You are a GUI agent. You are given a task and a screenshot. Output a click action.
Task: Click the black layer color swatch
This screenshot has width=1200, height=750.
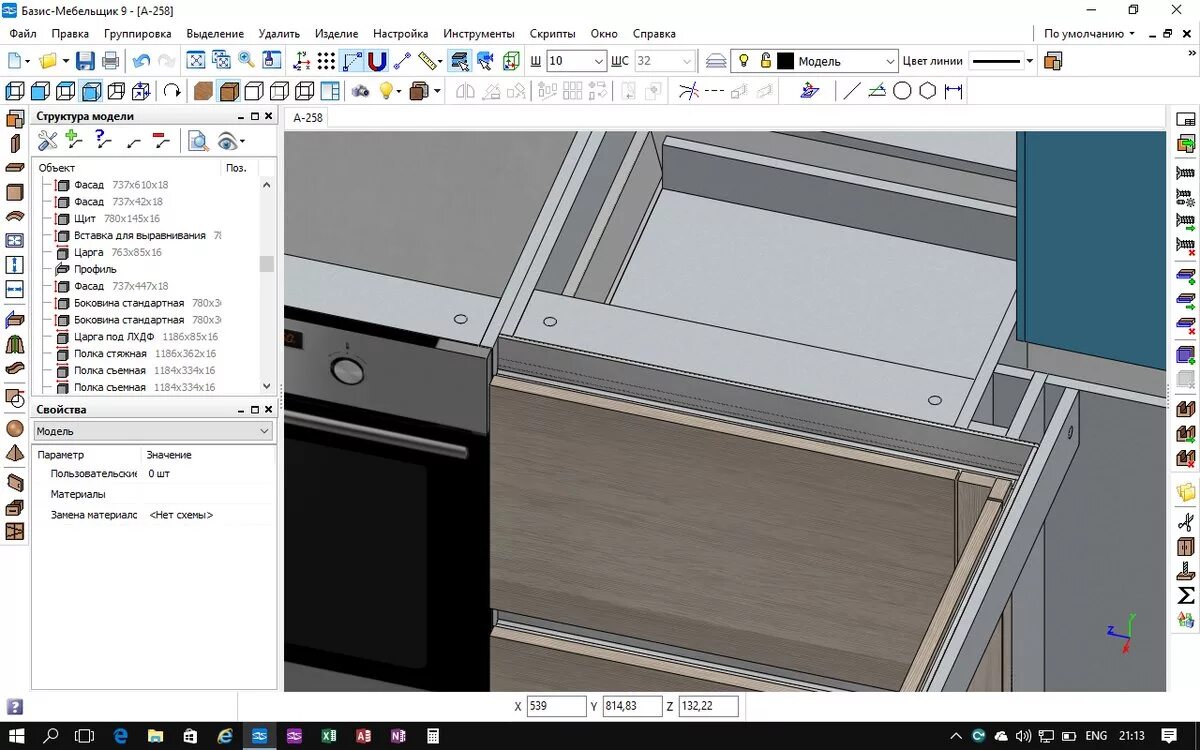(x=785, y=61)
